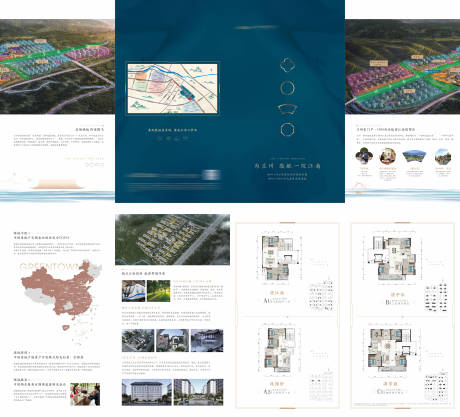Select the GREENTOWN watermark text
The width and height of the screenshot is (460, 417).
coord(49,267)
